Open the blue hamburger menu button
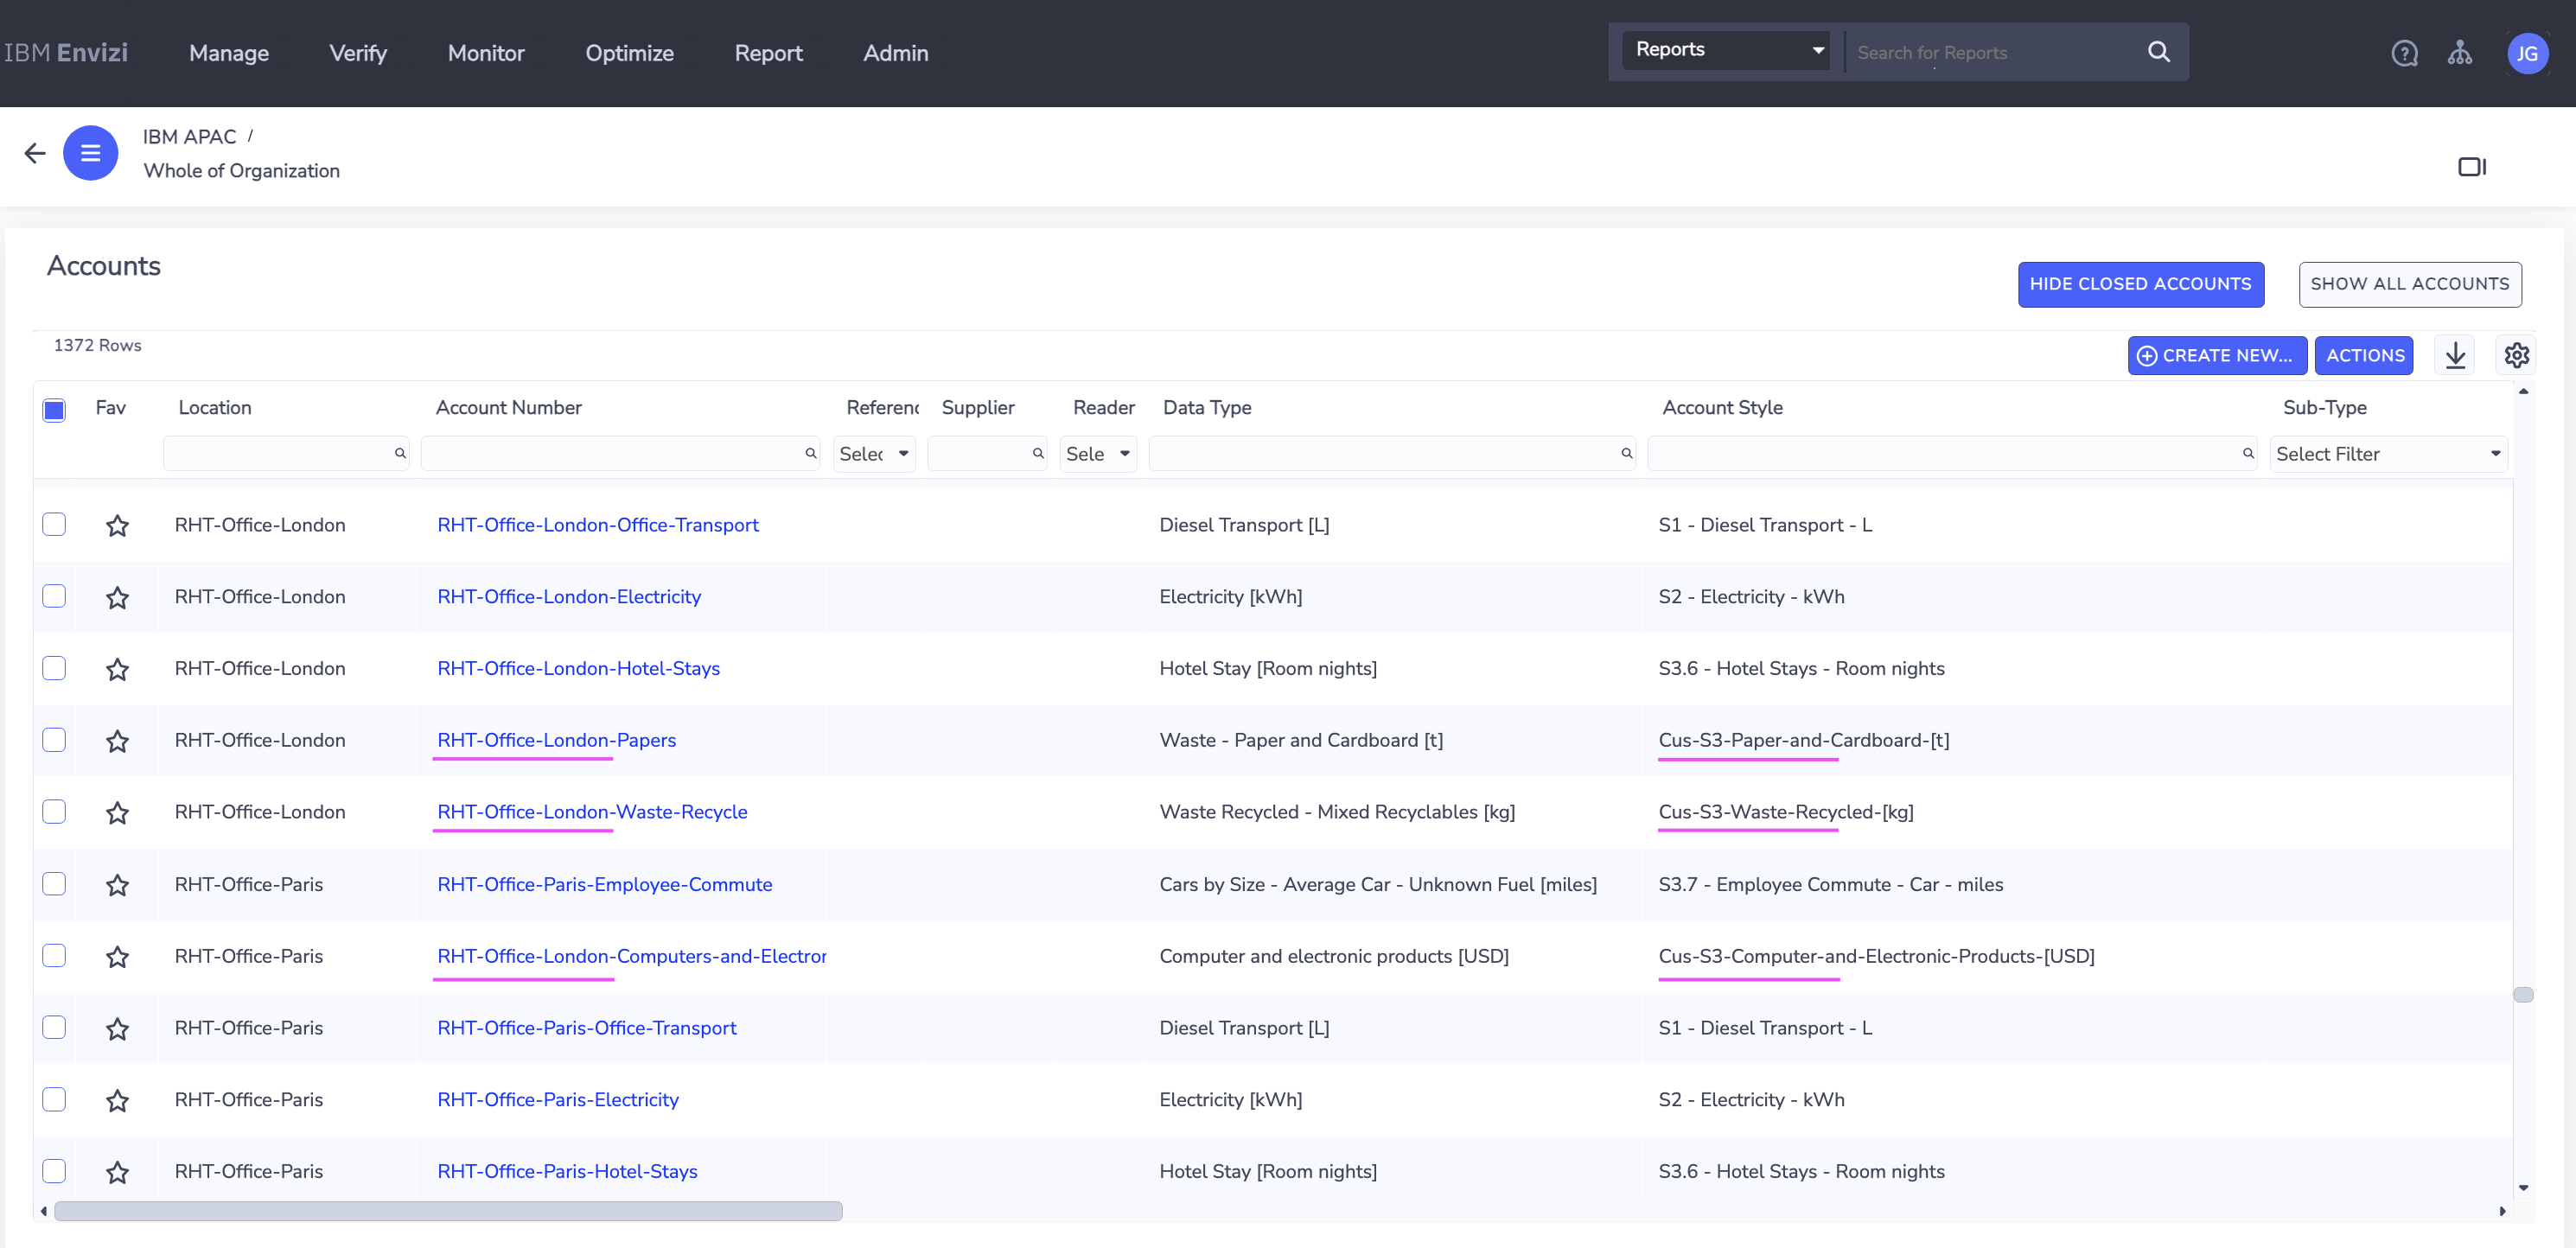 (x=90, y=153)
